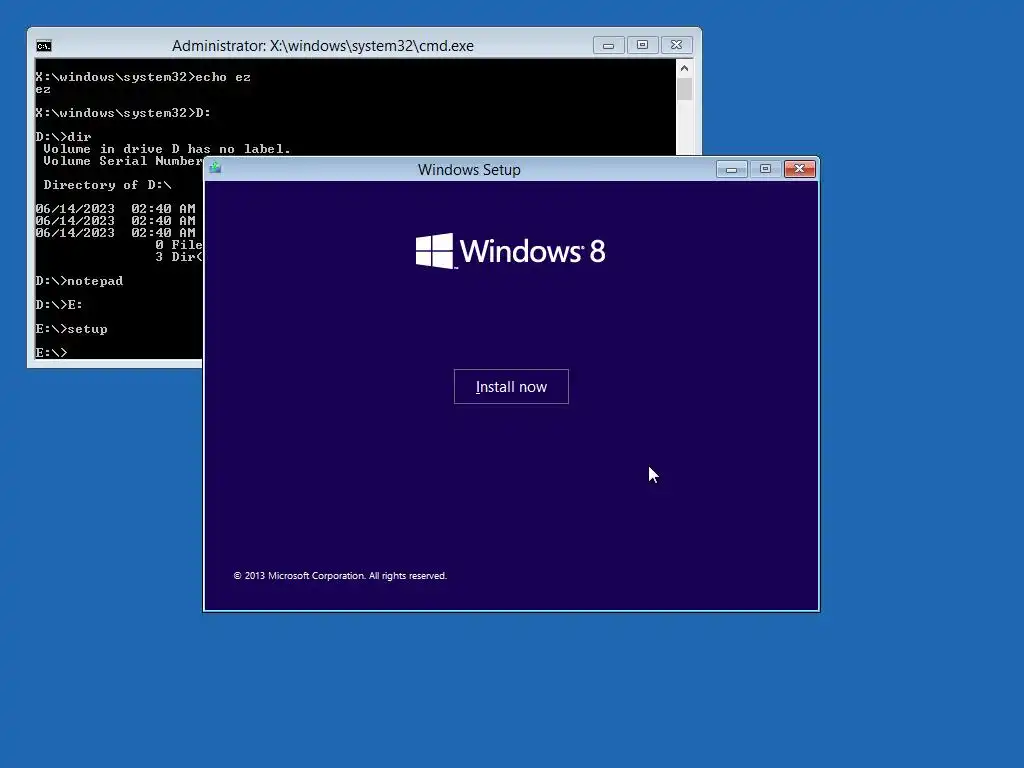This screenshot has width=1024, height=768.
Task: Open the cmd.exe title bar system icon
Action: click(44, 46)
